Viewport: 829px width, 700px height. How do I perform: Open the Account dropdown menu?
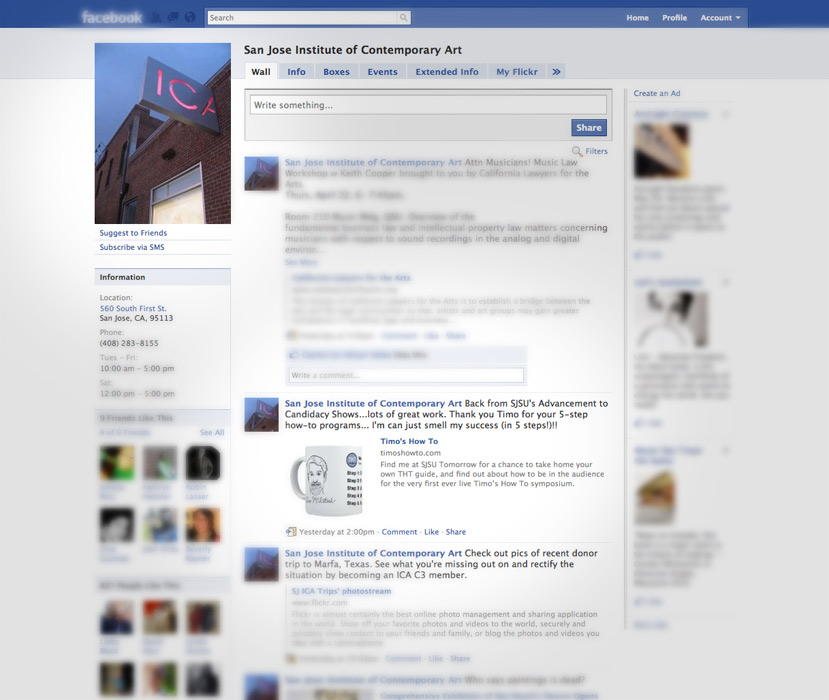pos(720,18)
